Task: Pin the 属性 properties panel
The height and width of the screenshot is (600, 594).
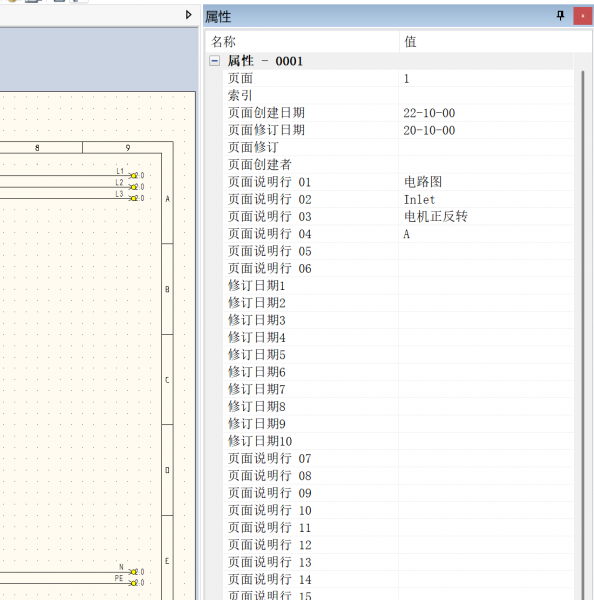Action: click(560, 16)
